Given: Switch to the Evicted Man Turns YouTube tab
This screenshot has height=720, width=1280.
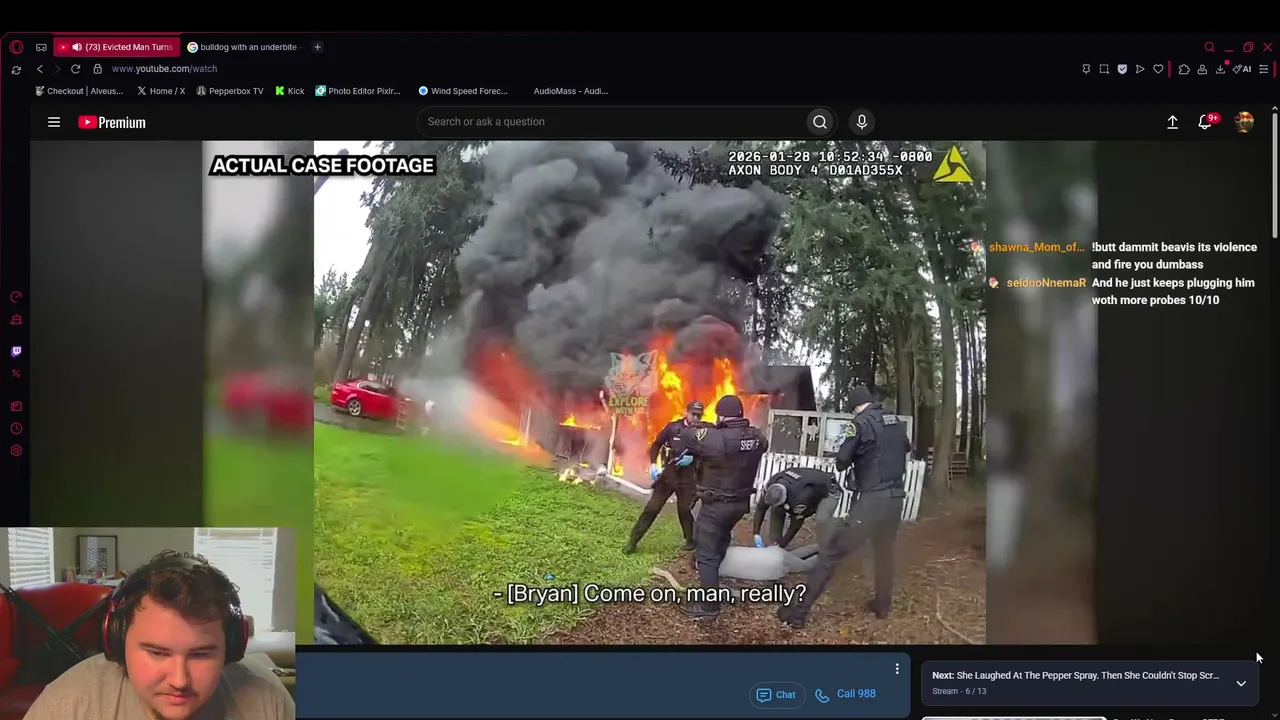Looking at the screenshot, I should pyautogui.click(x=117, y=47).
